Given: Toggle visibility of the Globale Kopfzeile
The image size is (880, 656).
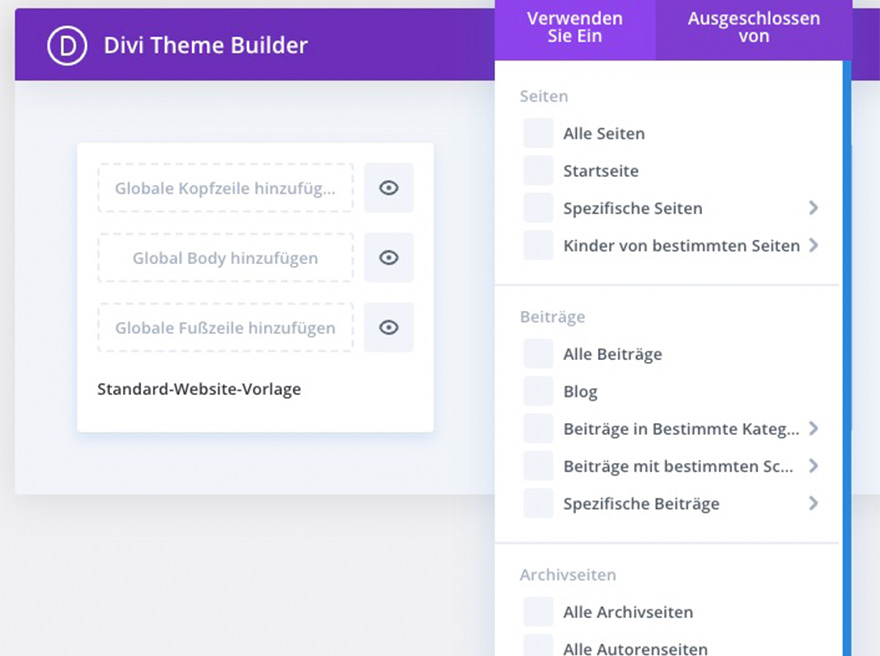Looking at the screenshot, I should click(388, 188).
